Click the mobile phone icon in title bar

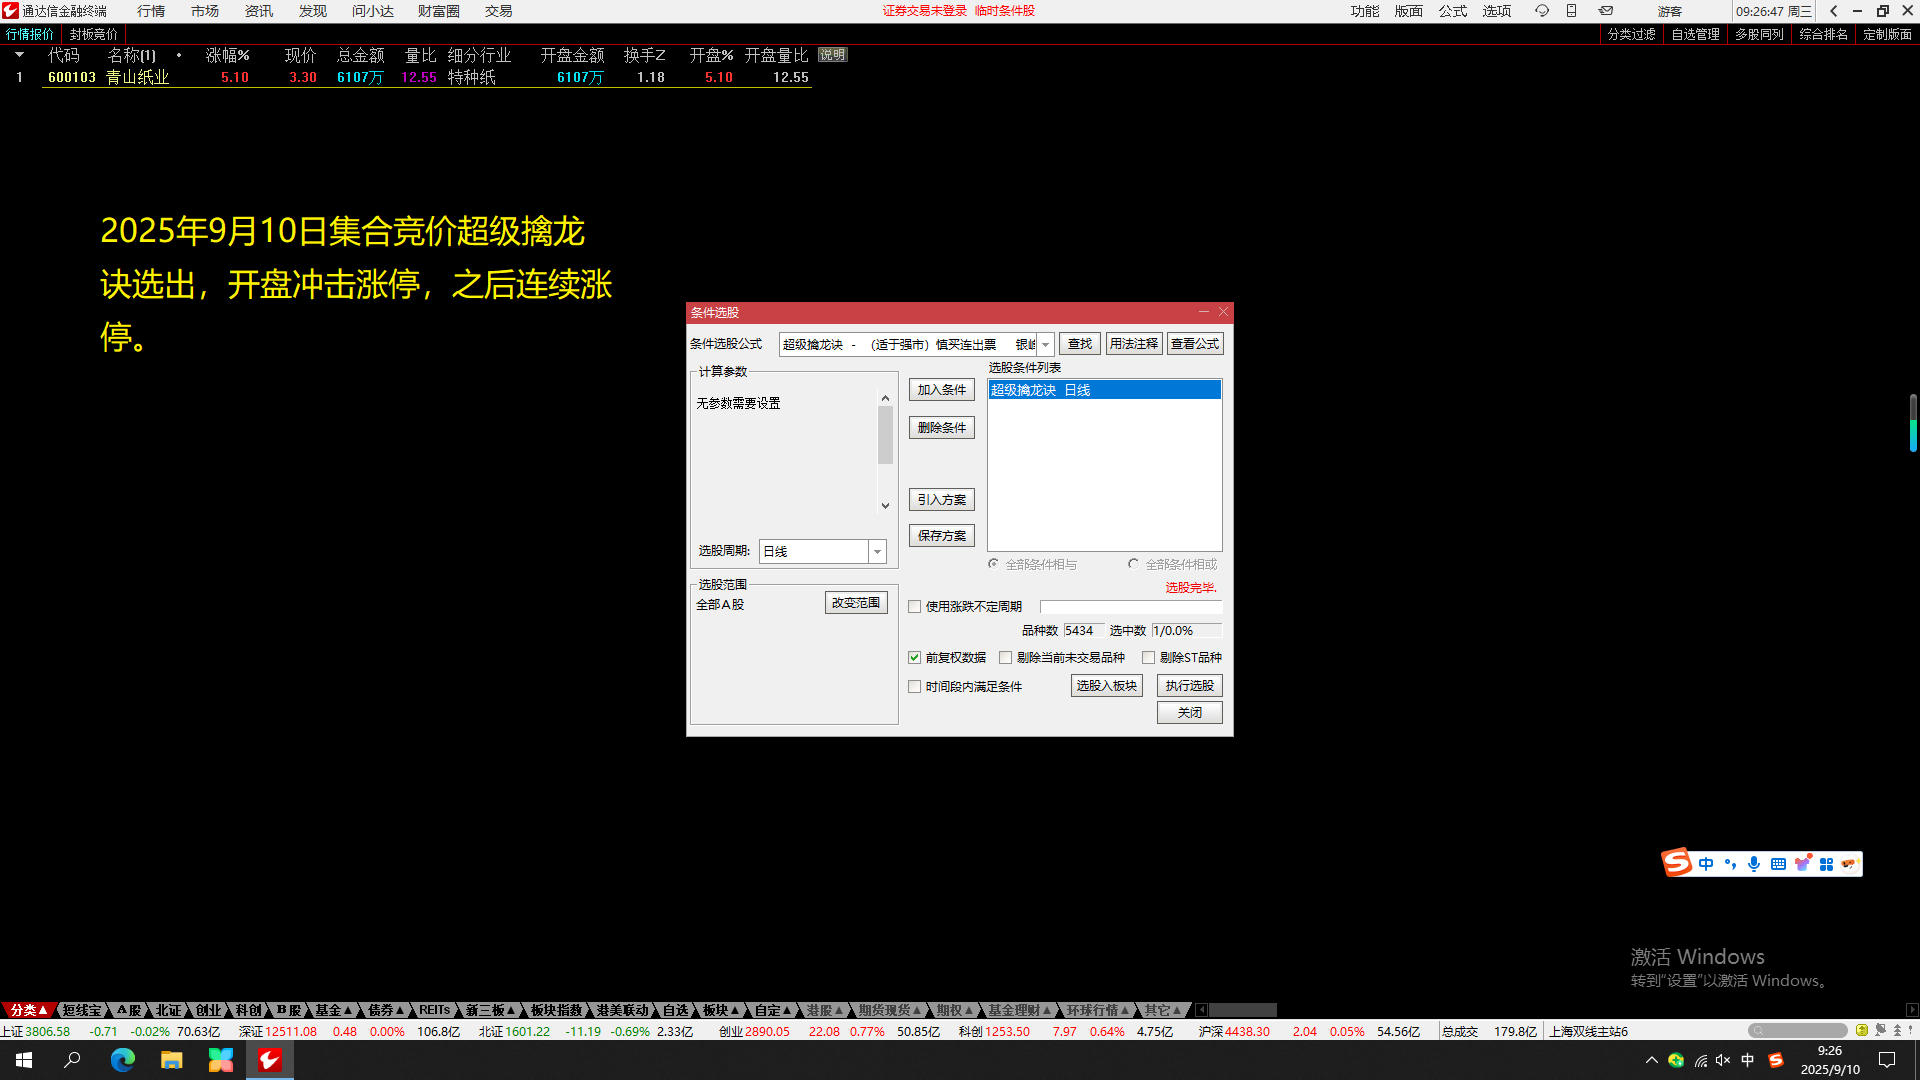click(1572, 11)
